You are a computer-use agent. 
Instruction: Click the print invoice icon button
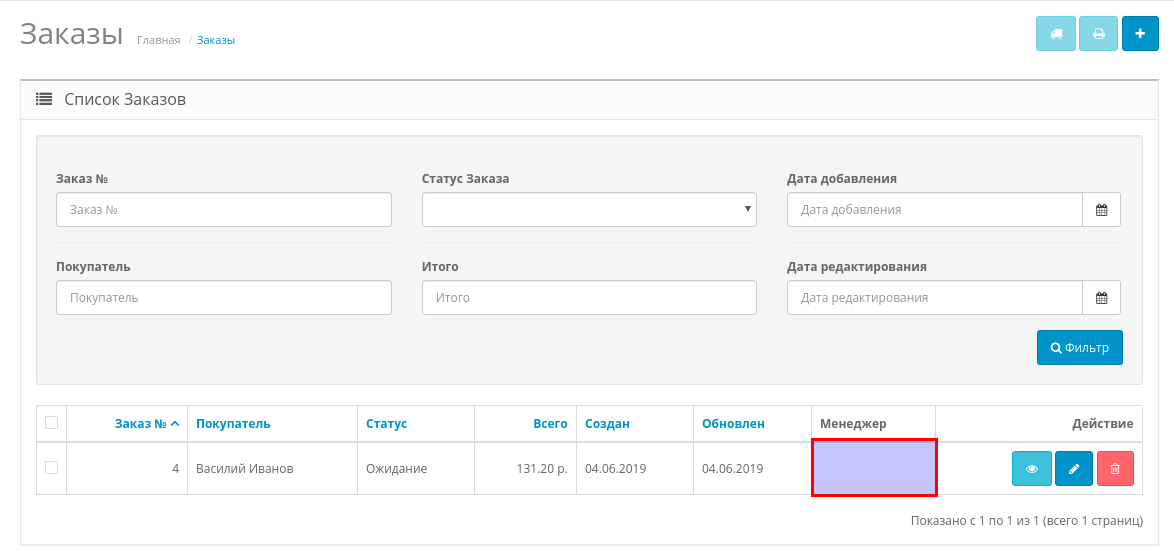(1098, 34)
